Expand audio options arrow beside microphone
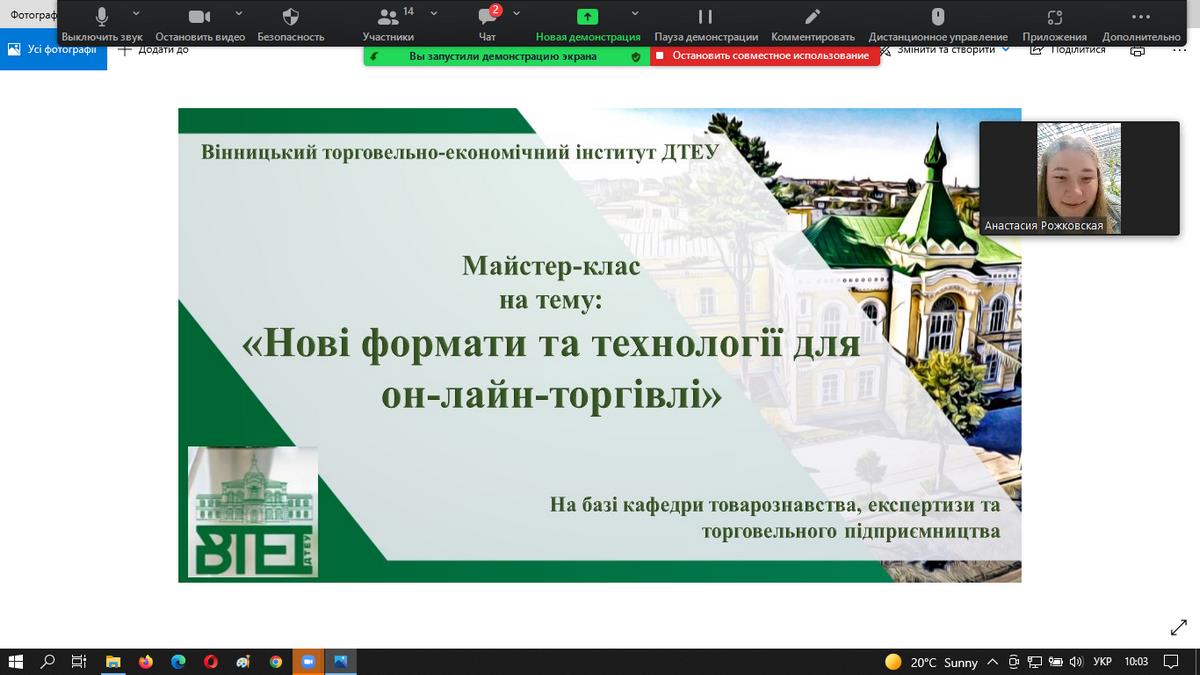The width and height of the screenshot is (1200, 675). [x=137, y=14]
